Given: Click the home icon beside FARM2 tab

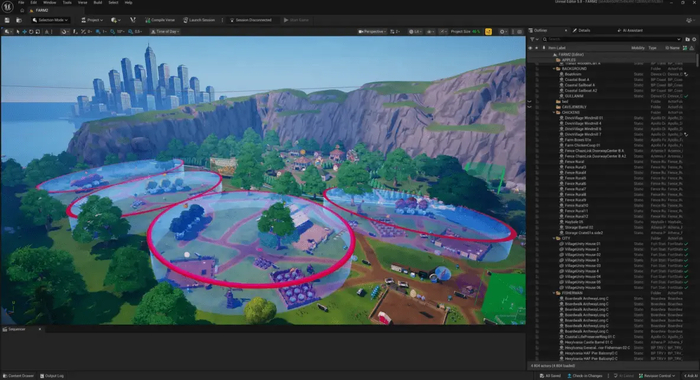Looking at the screenshot, I should [22, 10].
